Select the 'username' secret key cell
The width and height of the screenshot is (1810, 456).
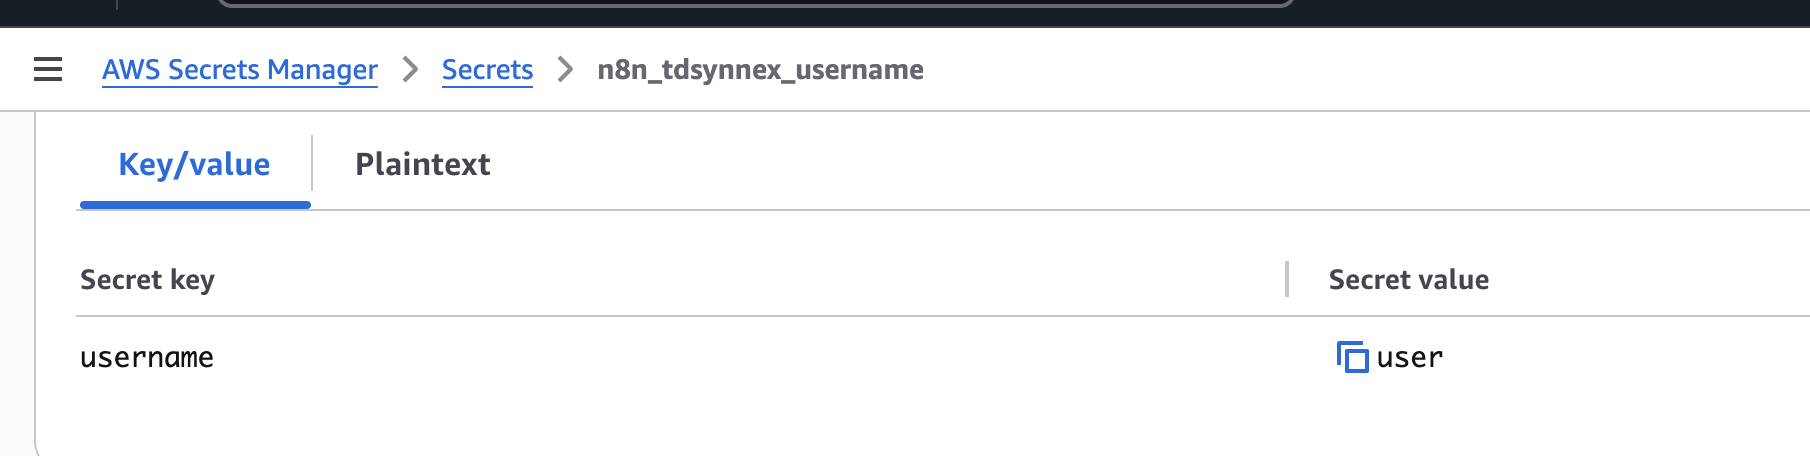[147, 358]
